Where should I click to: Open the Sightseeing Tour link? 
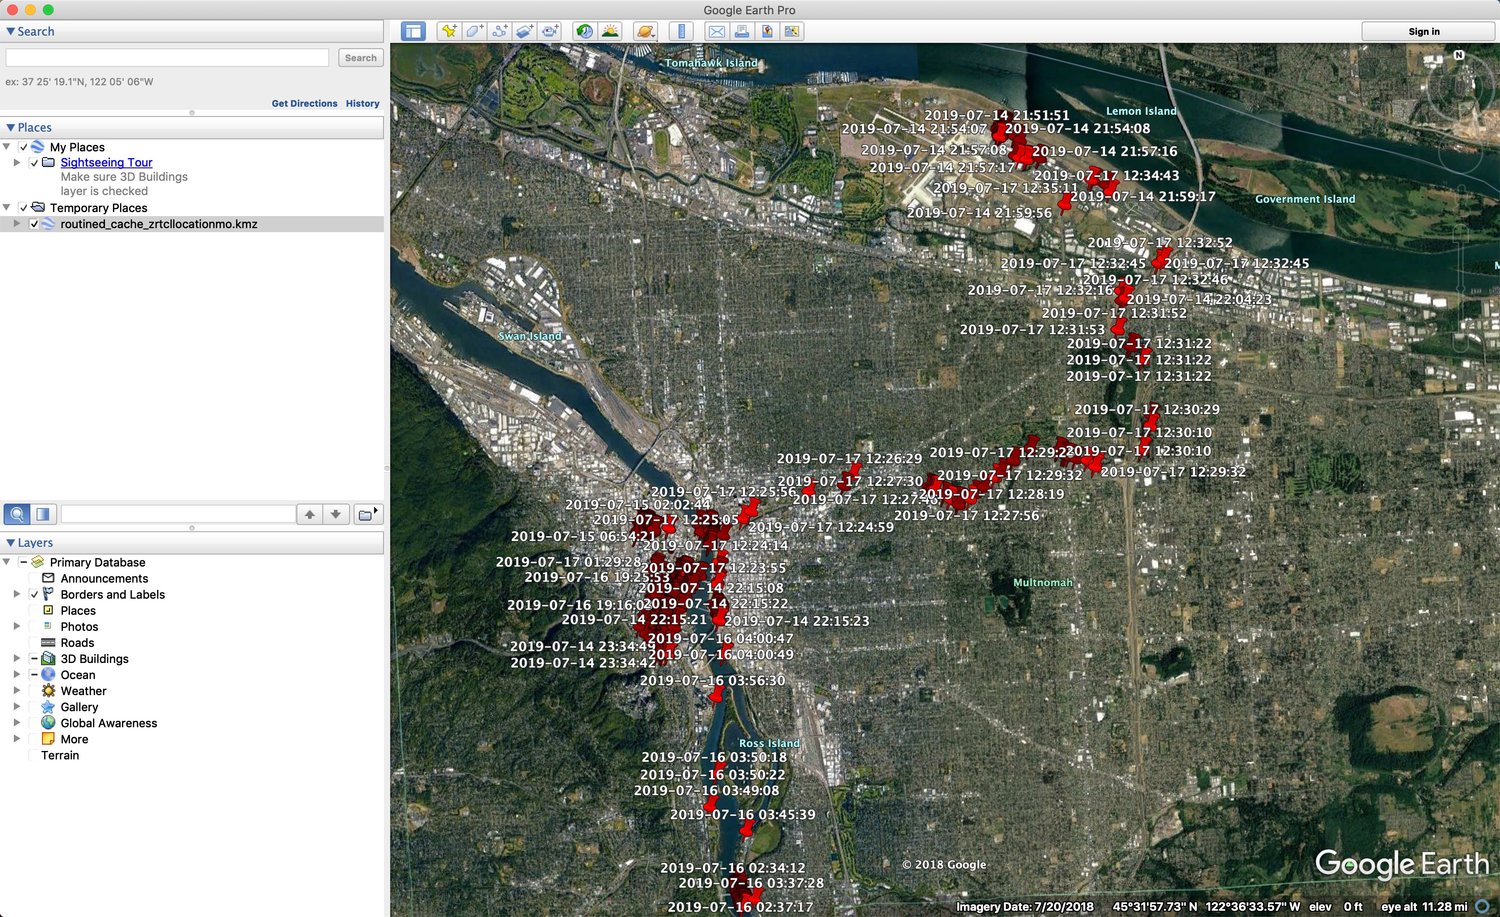(x=106, y=162)
